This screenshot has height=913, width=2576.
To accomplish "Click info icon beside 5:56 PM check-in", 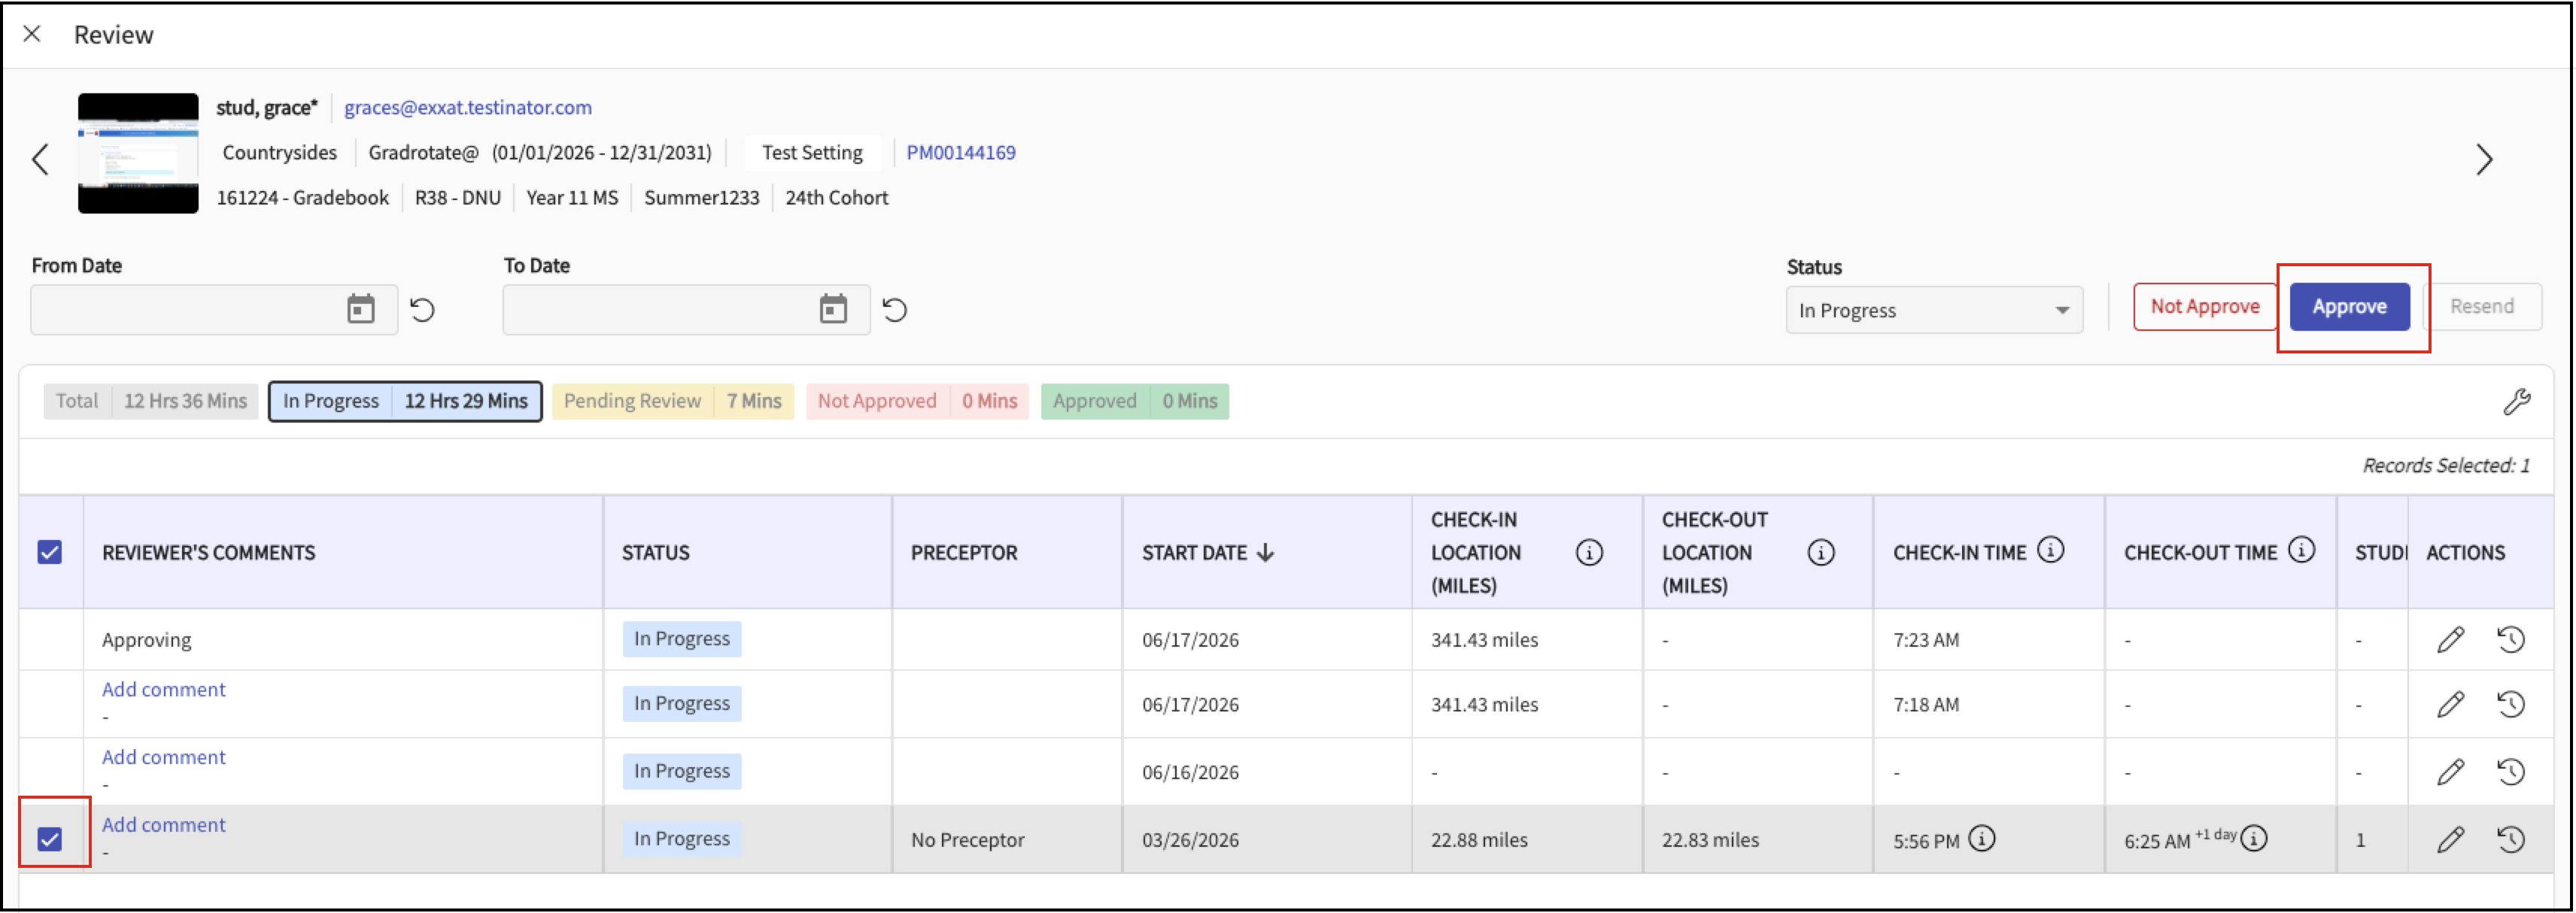I will [1982, 839].
